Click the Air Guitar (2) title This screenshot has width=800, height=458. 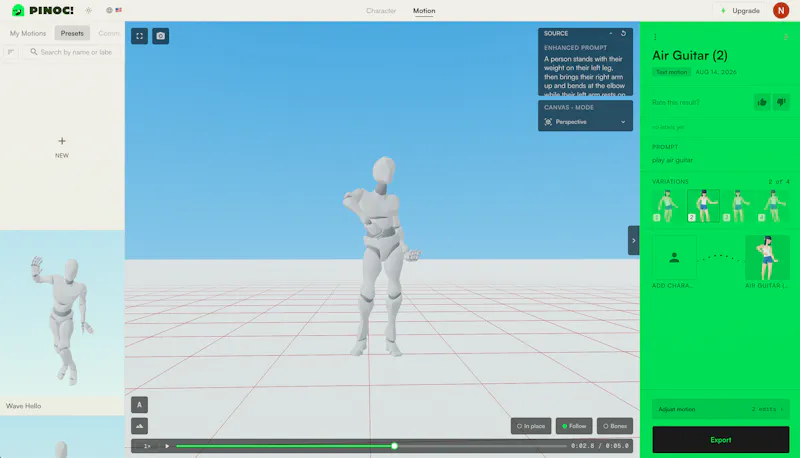pos(690,55)
